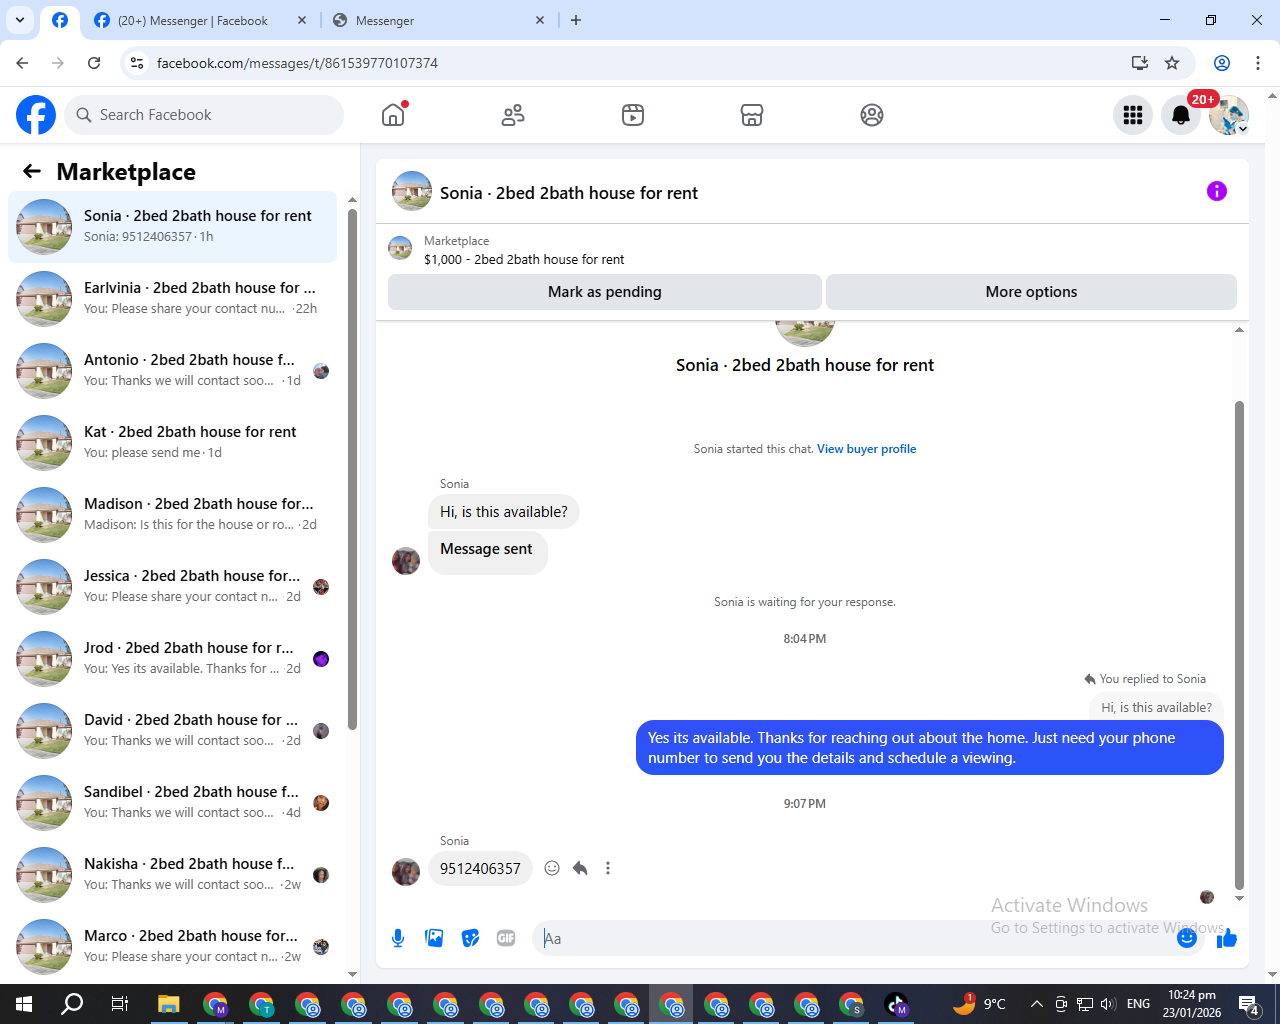Click Sonia's avatar beside Message sent
The height and width of the screenshot is (1024, 1280).
[406, 561]
